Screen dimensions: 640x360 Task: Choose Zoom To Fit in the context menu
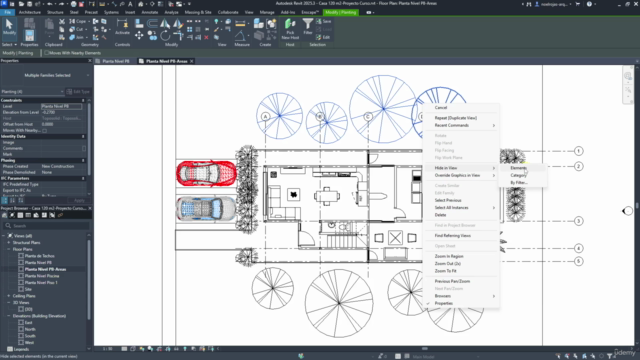[x=445, y=271]
